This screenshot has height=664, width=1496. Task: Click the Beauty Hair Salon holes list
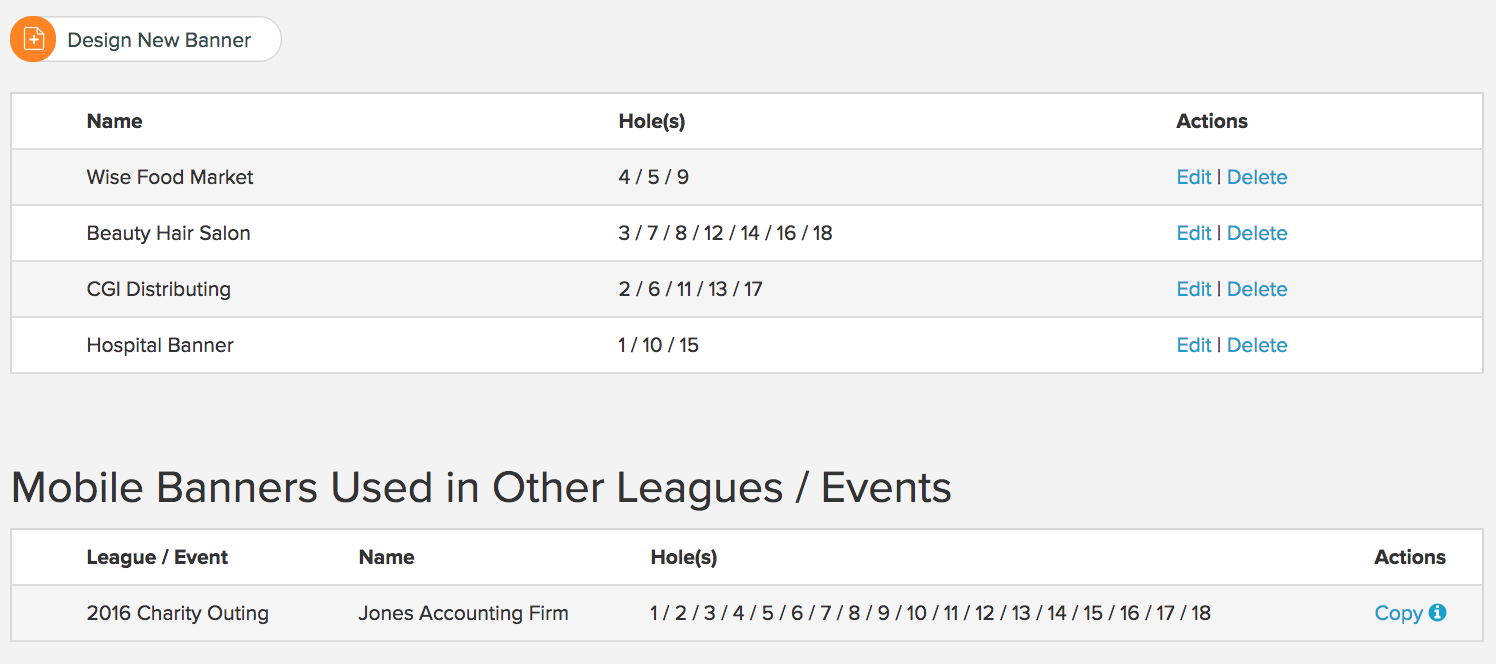pos(725,233)
